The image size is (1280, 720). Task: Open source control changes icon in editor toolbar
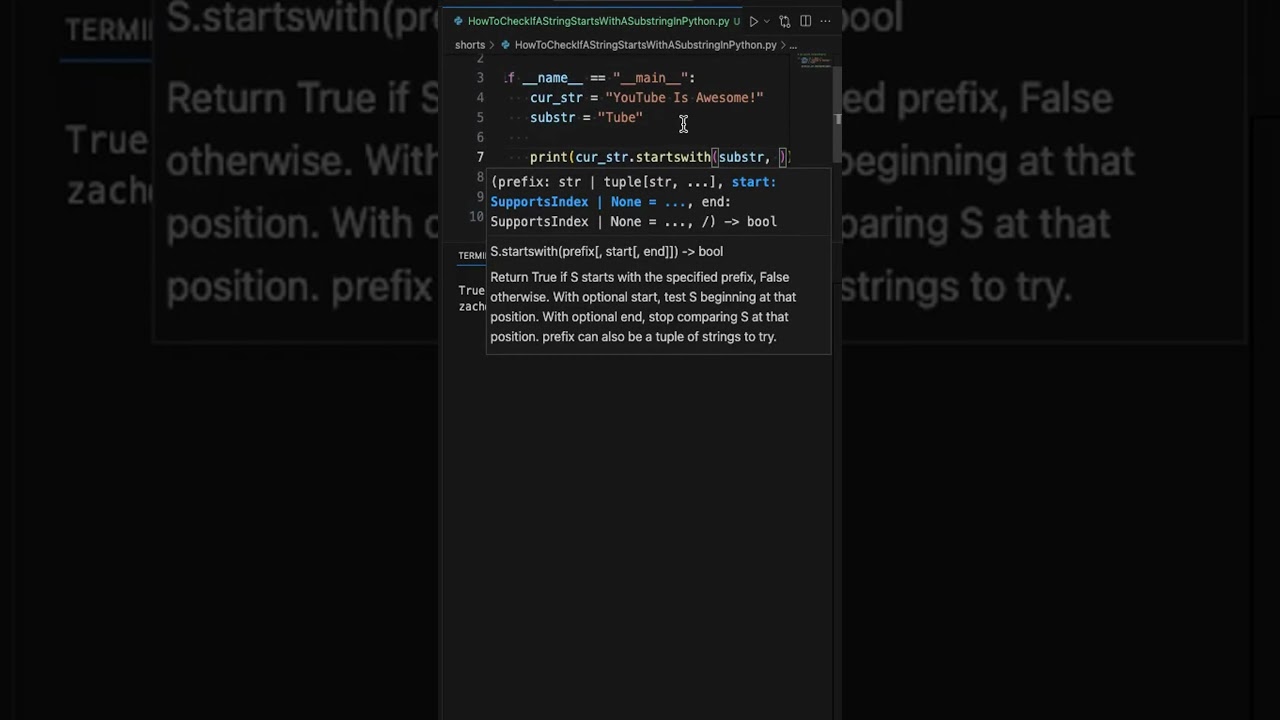tap(785, 21)
